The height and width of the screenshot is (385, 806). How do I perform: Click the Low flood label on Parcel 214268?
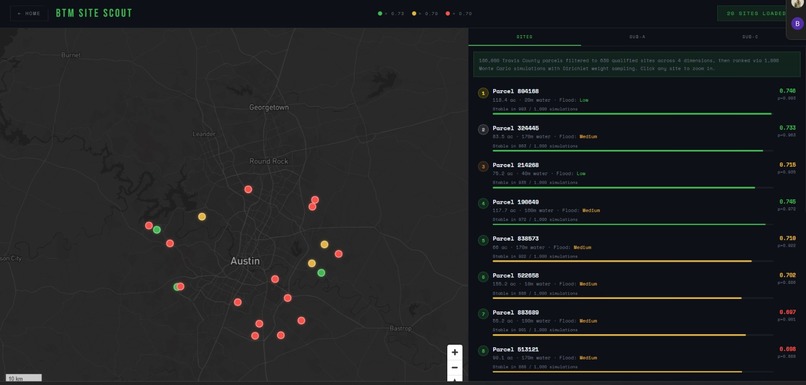pos(581,174)
